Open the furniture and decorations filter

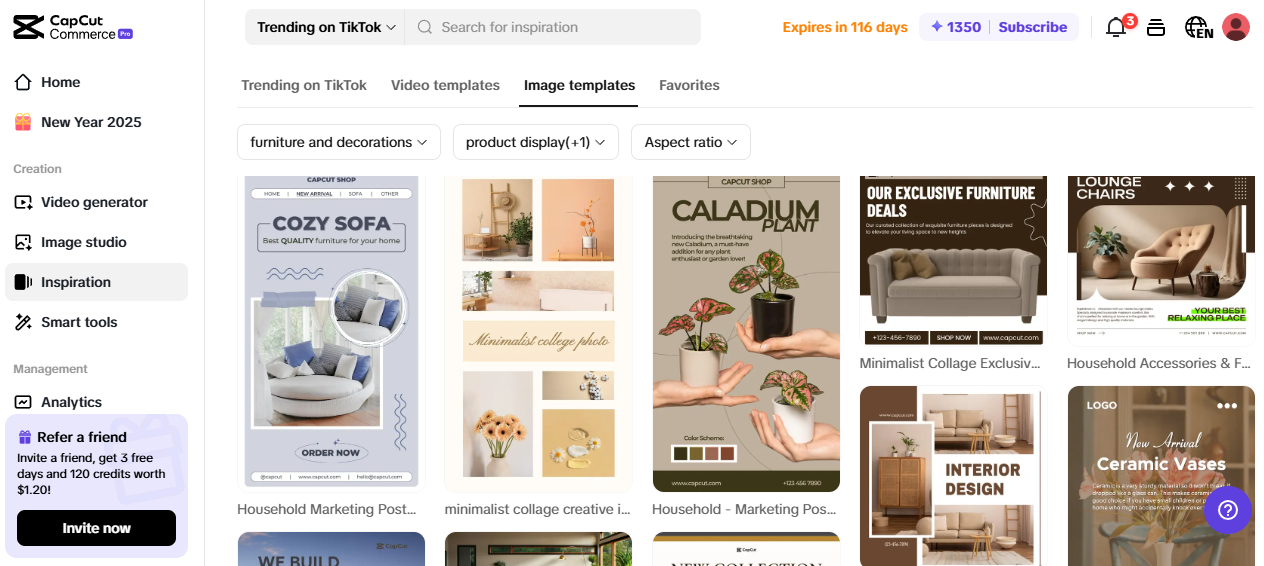[x=339, y=142]
